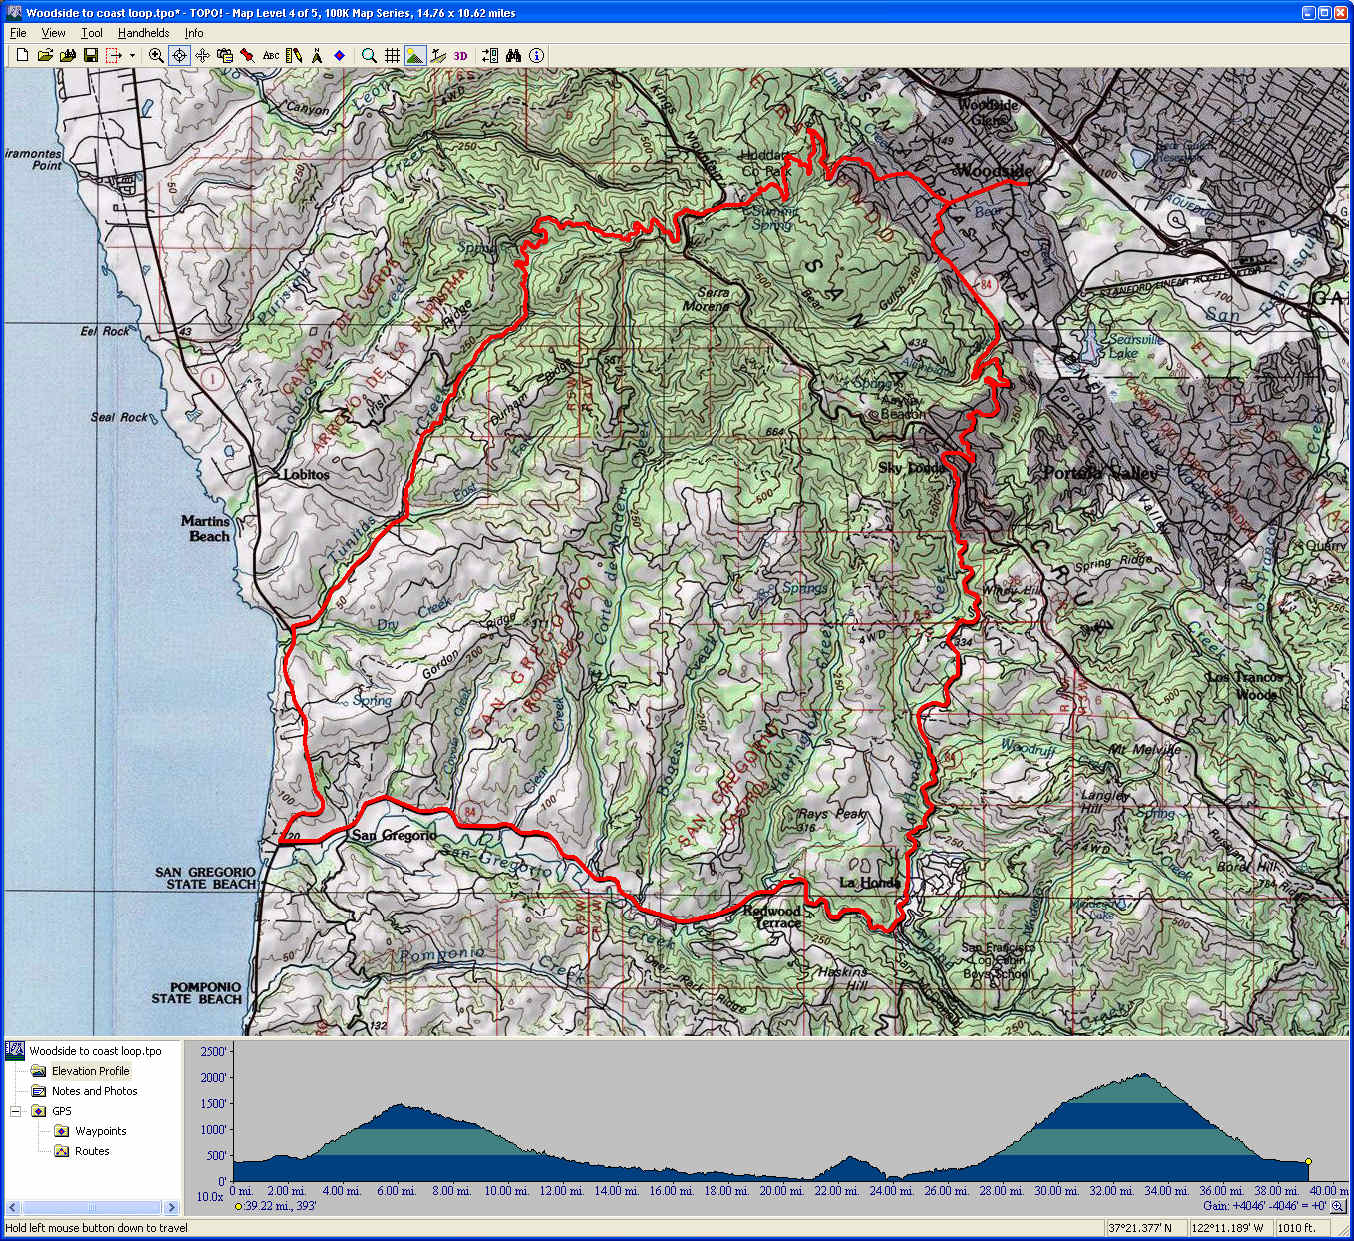
Task: Open the dropdown arrow beside the export icon
Action: [x=132, y=56]
